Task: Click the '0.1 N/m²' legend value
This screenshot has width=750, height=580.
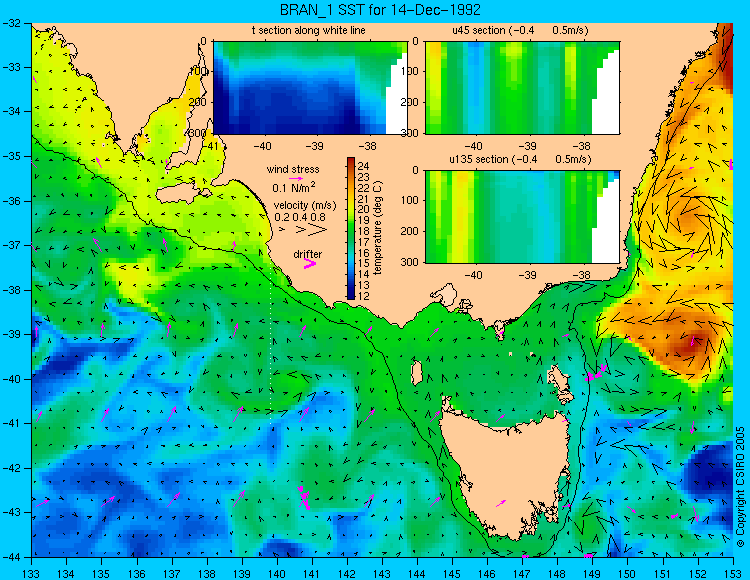Action: point(294,187)
